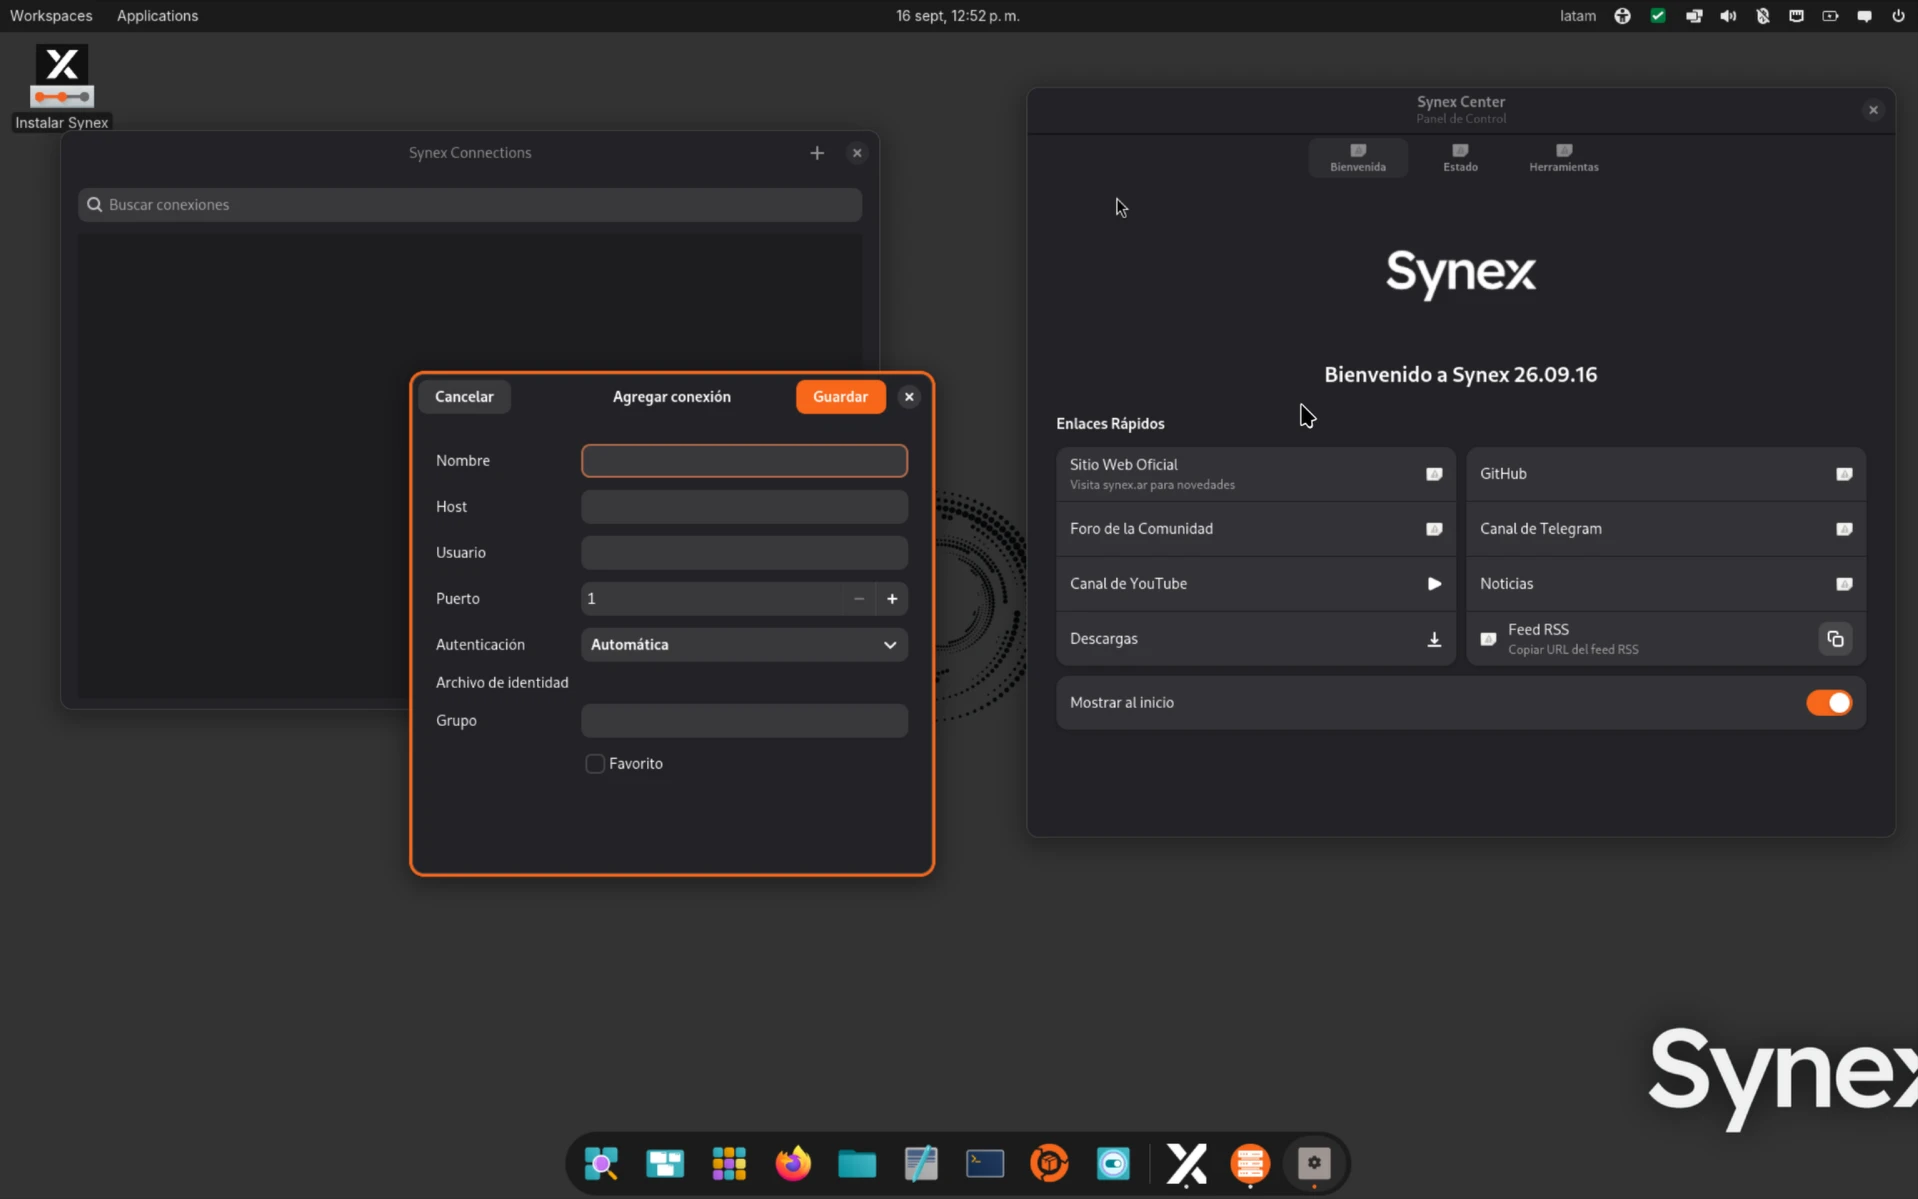Screen dimensions: 1918x1199
Task: Switch to the Herramientas tab
Action: (1563, 158)
